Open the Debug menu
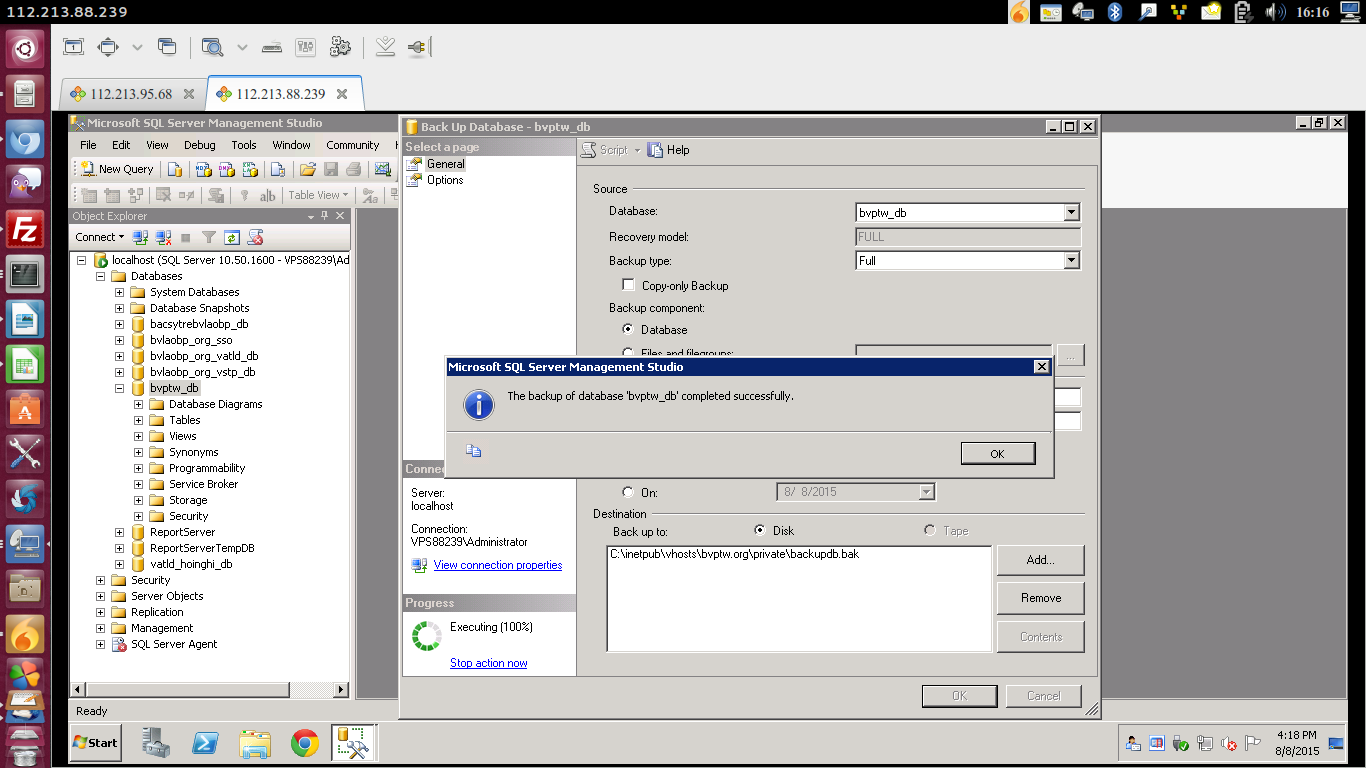The height and width of the screenshot is (768, 1366). [199, 145]
